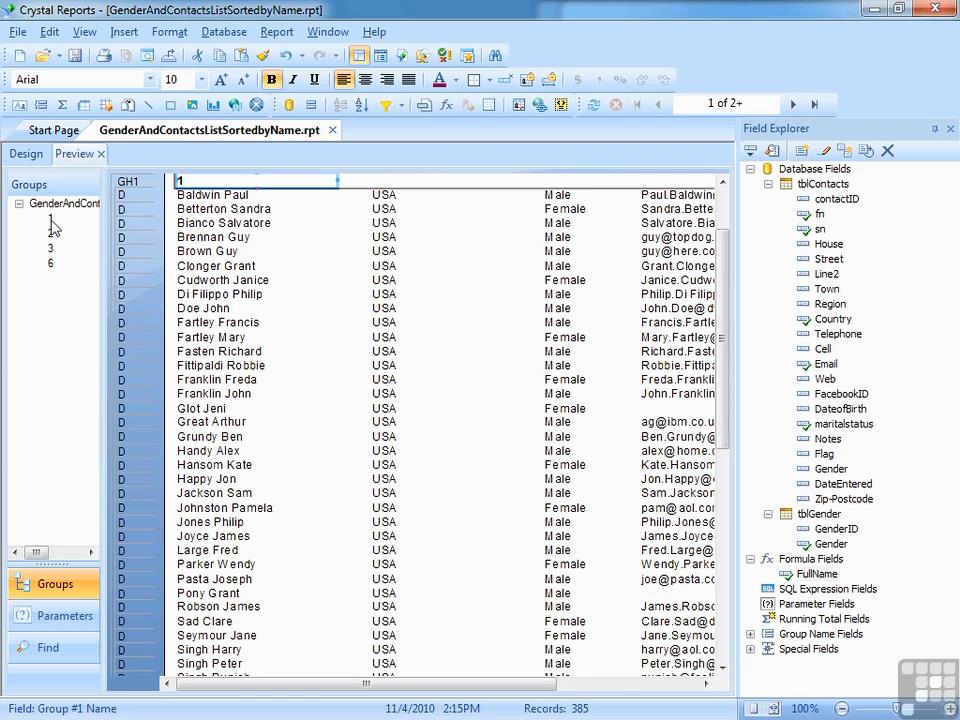Screen dimensions: 960x720
Task: Open the Database menu
Action: point(224,32)
